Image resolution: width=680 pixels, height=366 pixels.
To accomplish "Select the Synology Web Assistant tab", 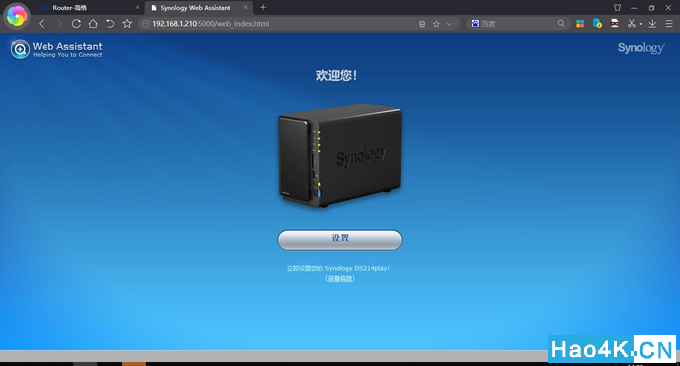I will coord(198,8).
